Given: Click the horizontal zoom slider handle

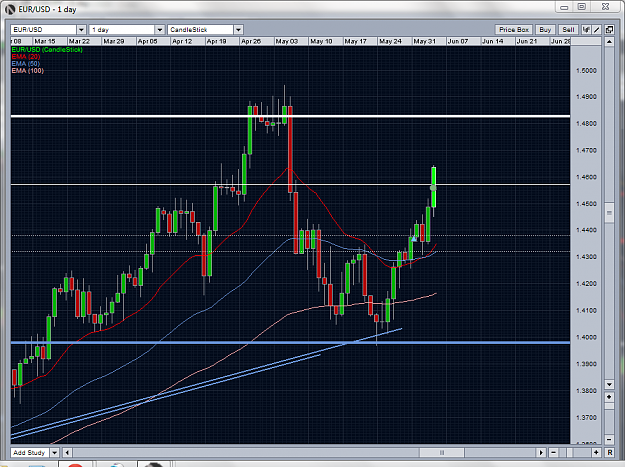Looking at the screenshot, I should coord(570,453).
